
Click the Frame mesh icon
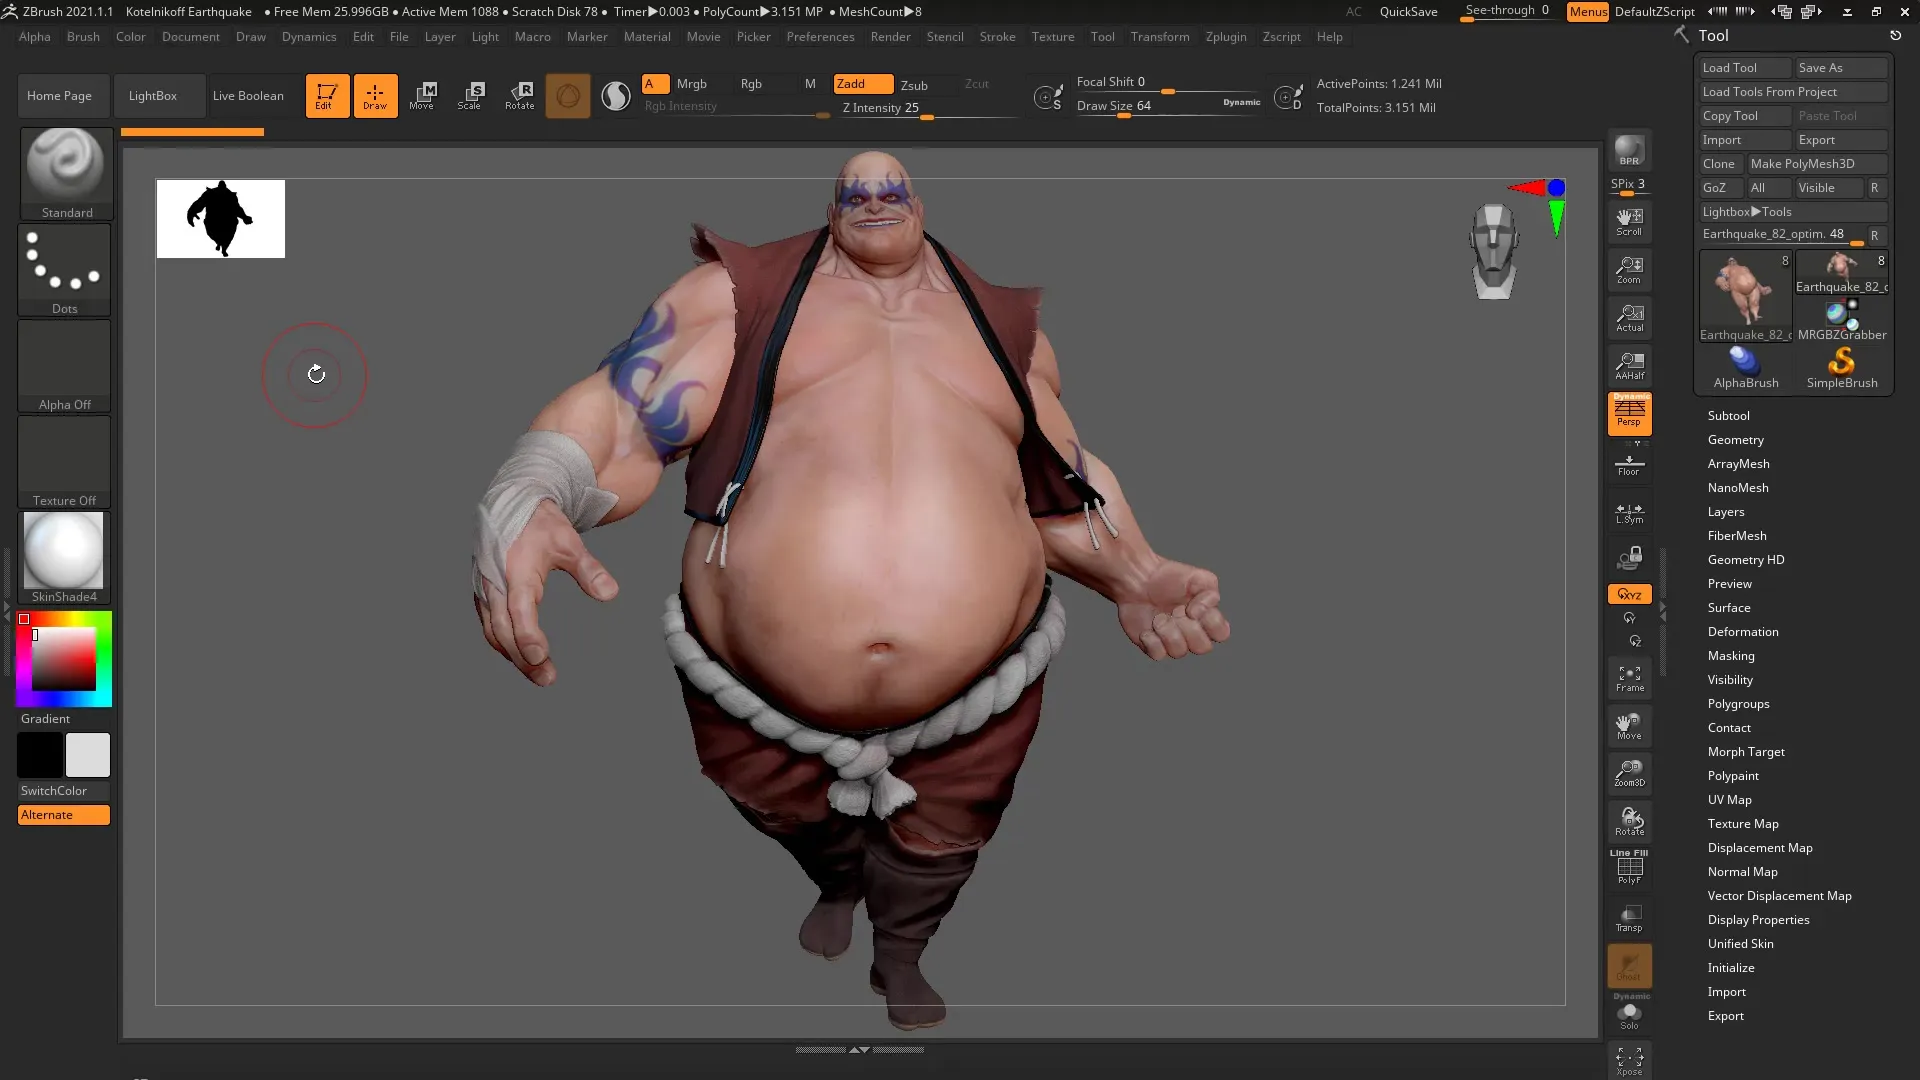1629,679
